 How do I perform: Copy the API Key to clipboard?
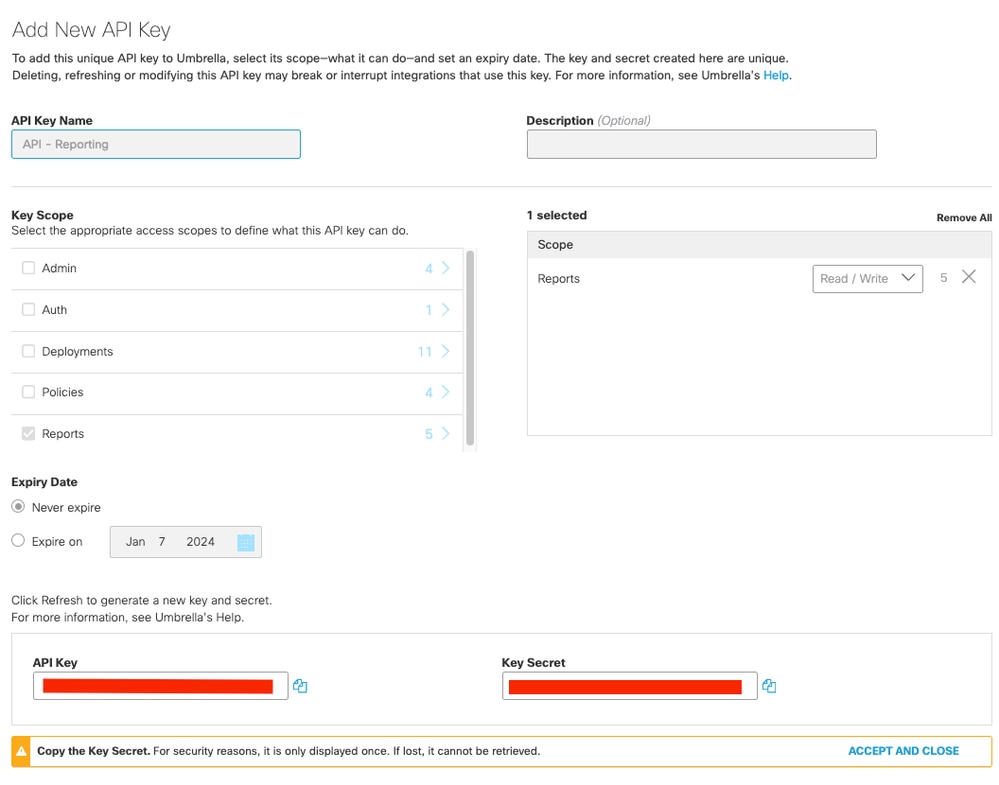(300, 686)
